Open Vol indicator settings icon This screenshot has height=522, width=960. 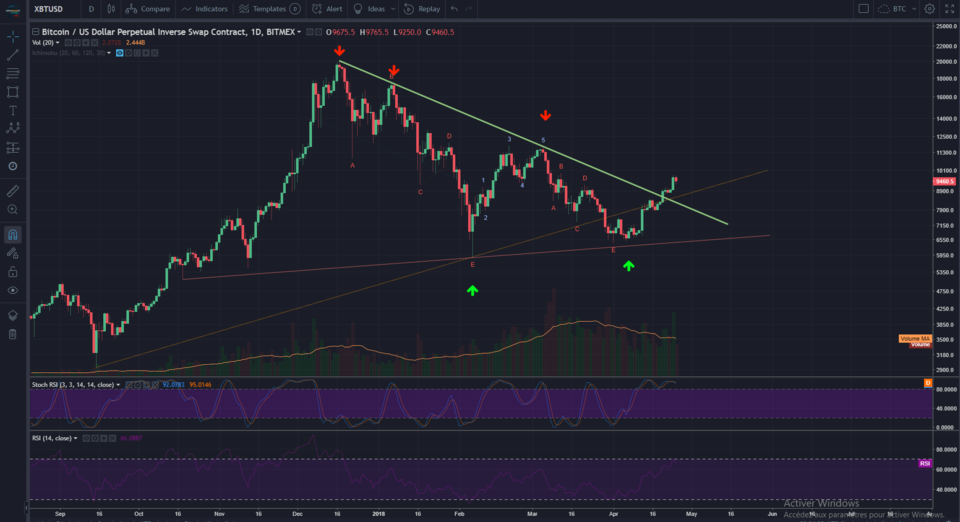(x=77, y=43)
